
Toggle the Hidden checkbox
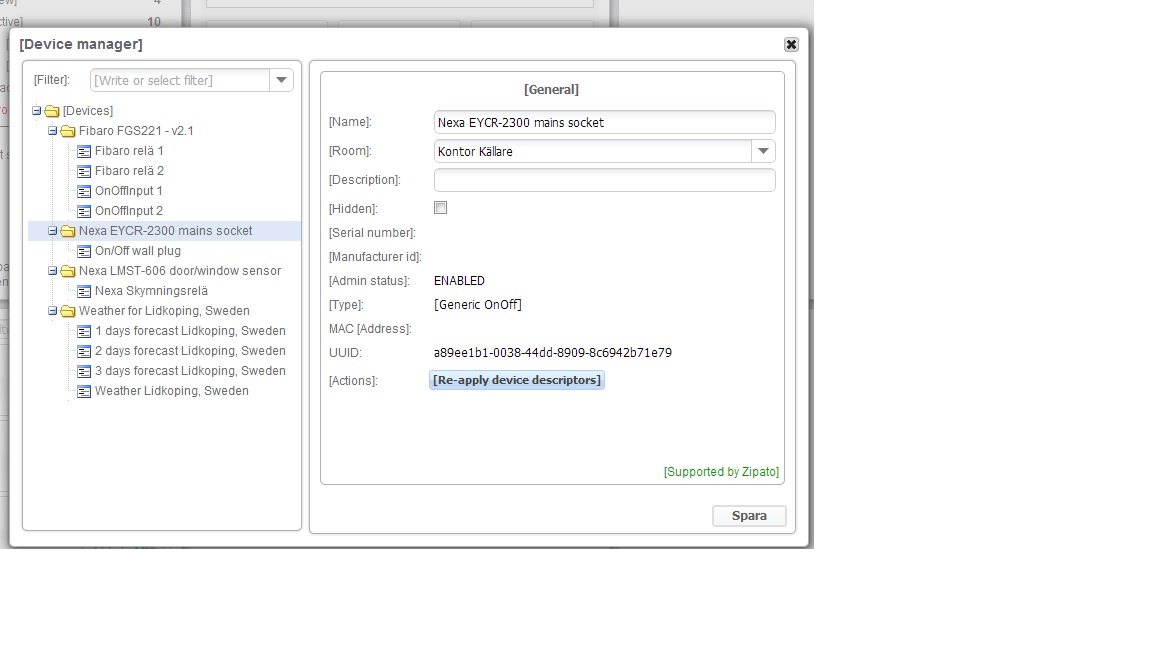[441, 208]
